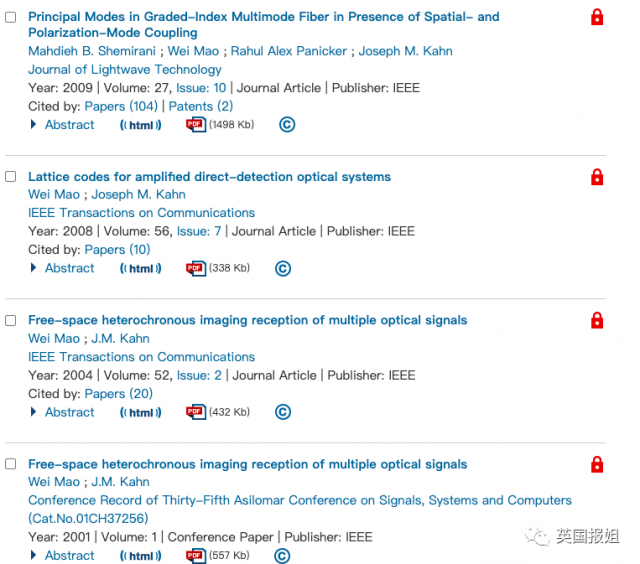Screen dimensions: 640x564
Task: Click red lock icon beside Principal Modes paper
Action: tap(597, 17)
